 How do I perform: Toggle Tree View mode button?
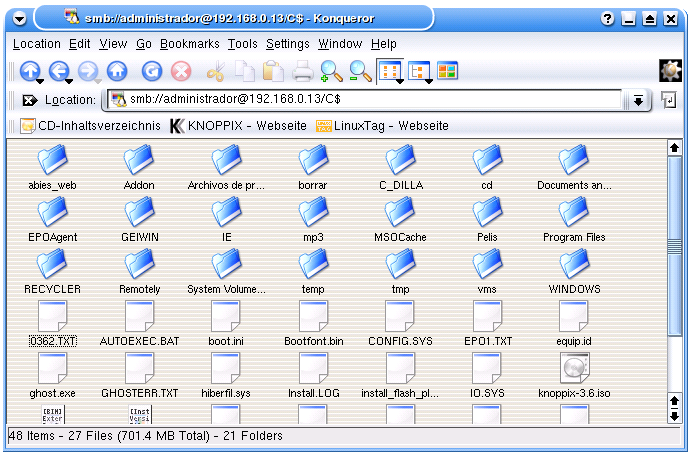[418, 71]
